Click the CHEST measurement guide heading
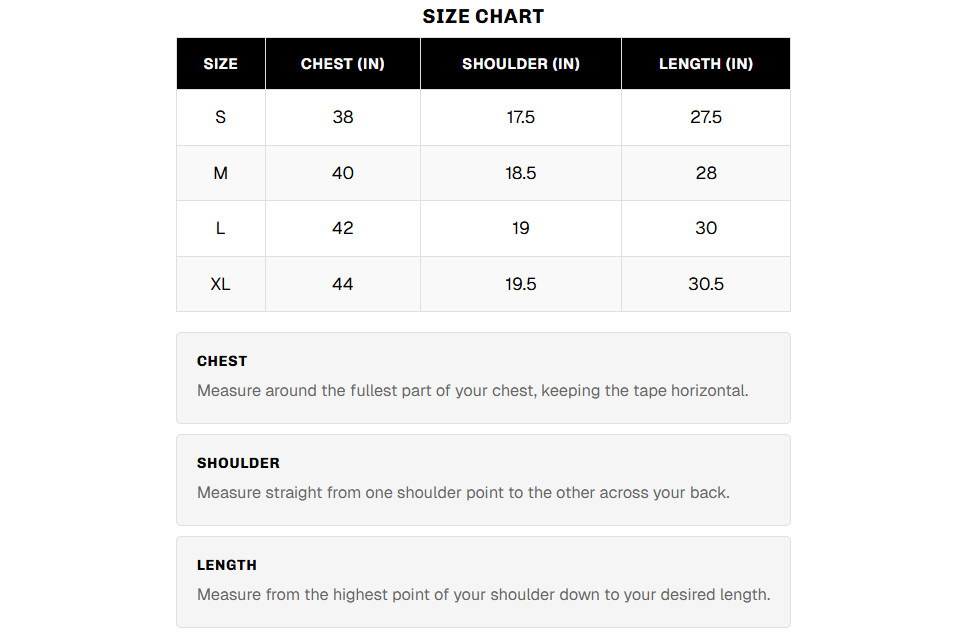 coord(222,361)
